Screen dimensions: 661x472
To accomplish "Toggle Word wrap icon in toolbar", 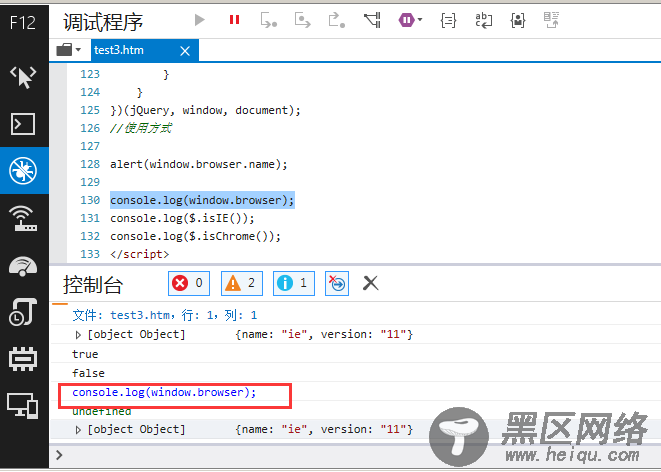I will pos(483,20).
